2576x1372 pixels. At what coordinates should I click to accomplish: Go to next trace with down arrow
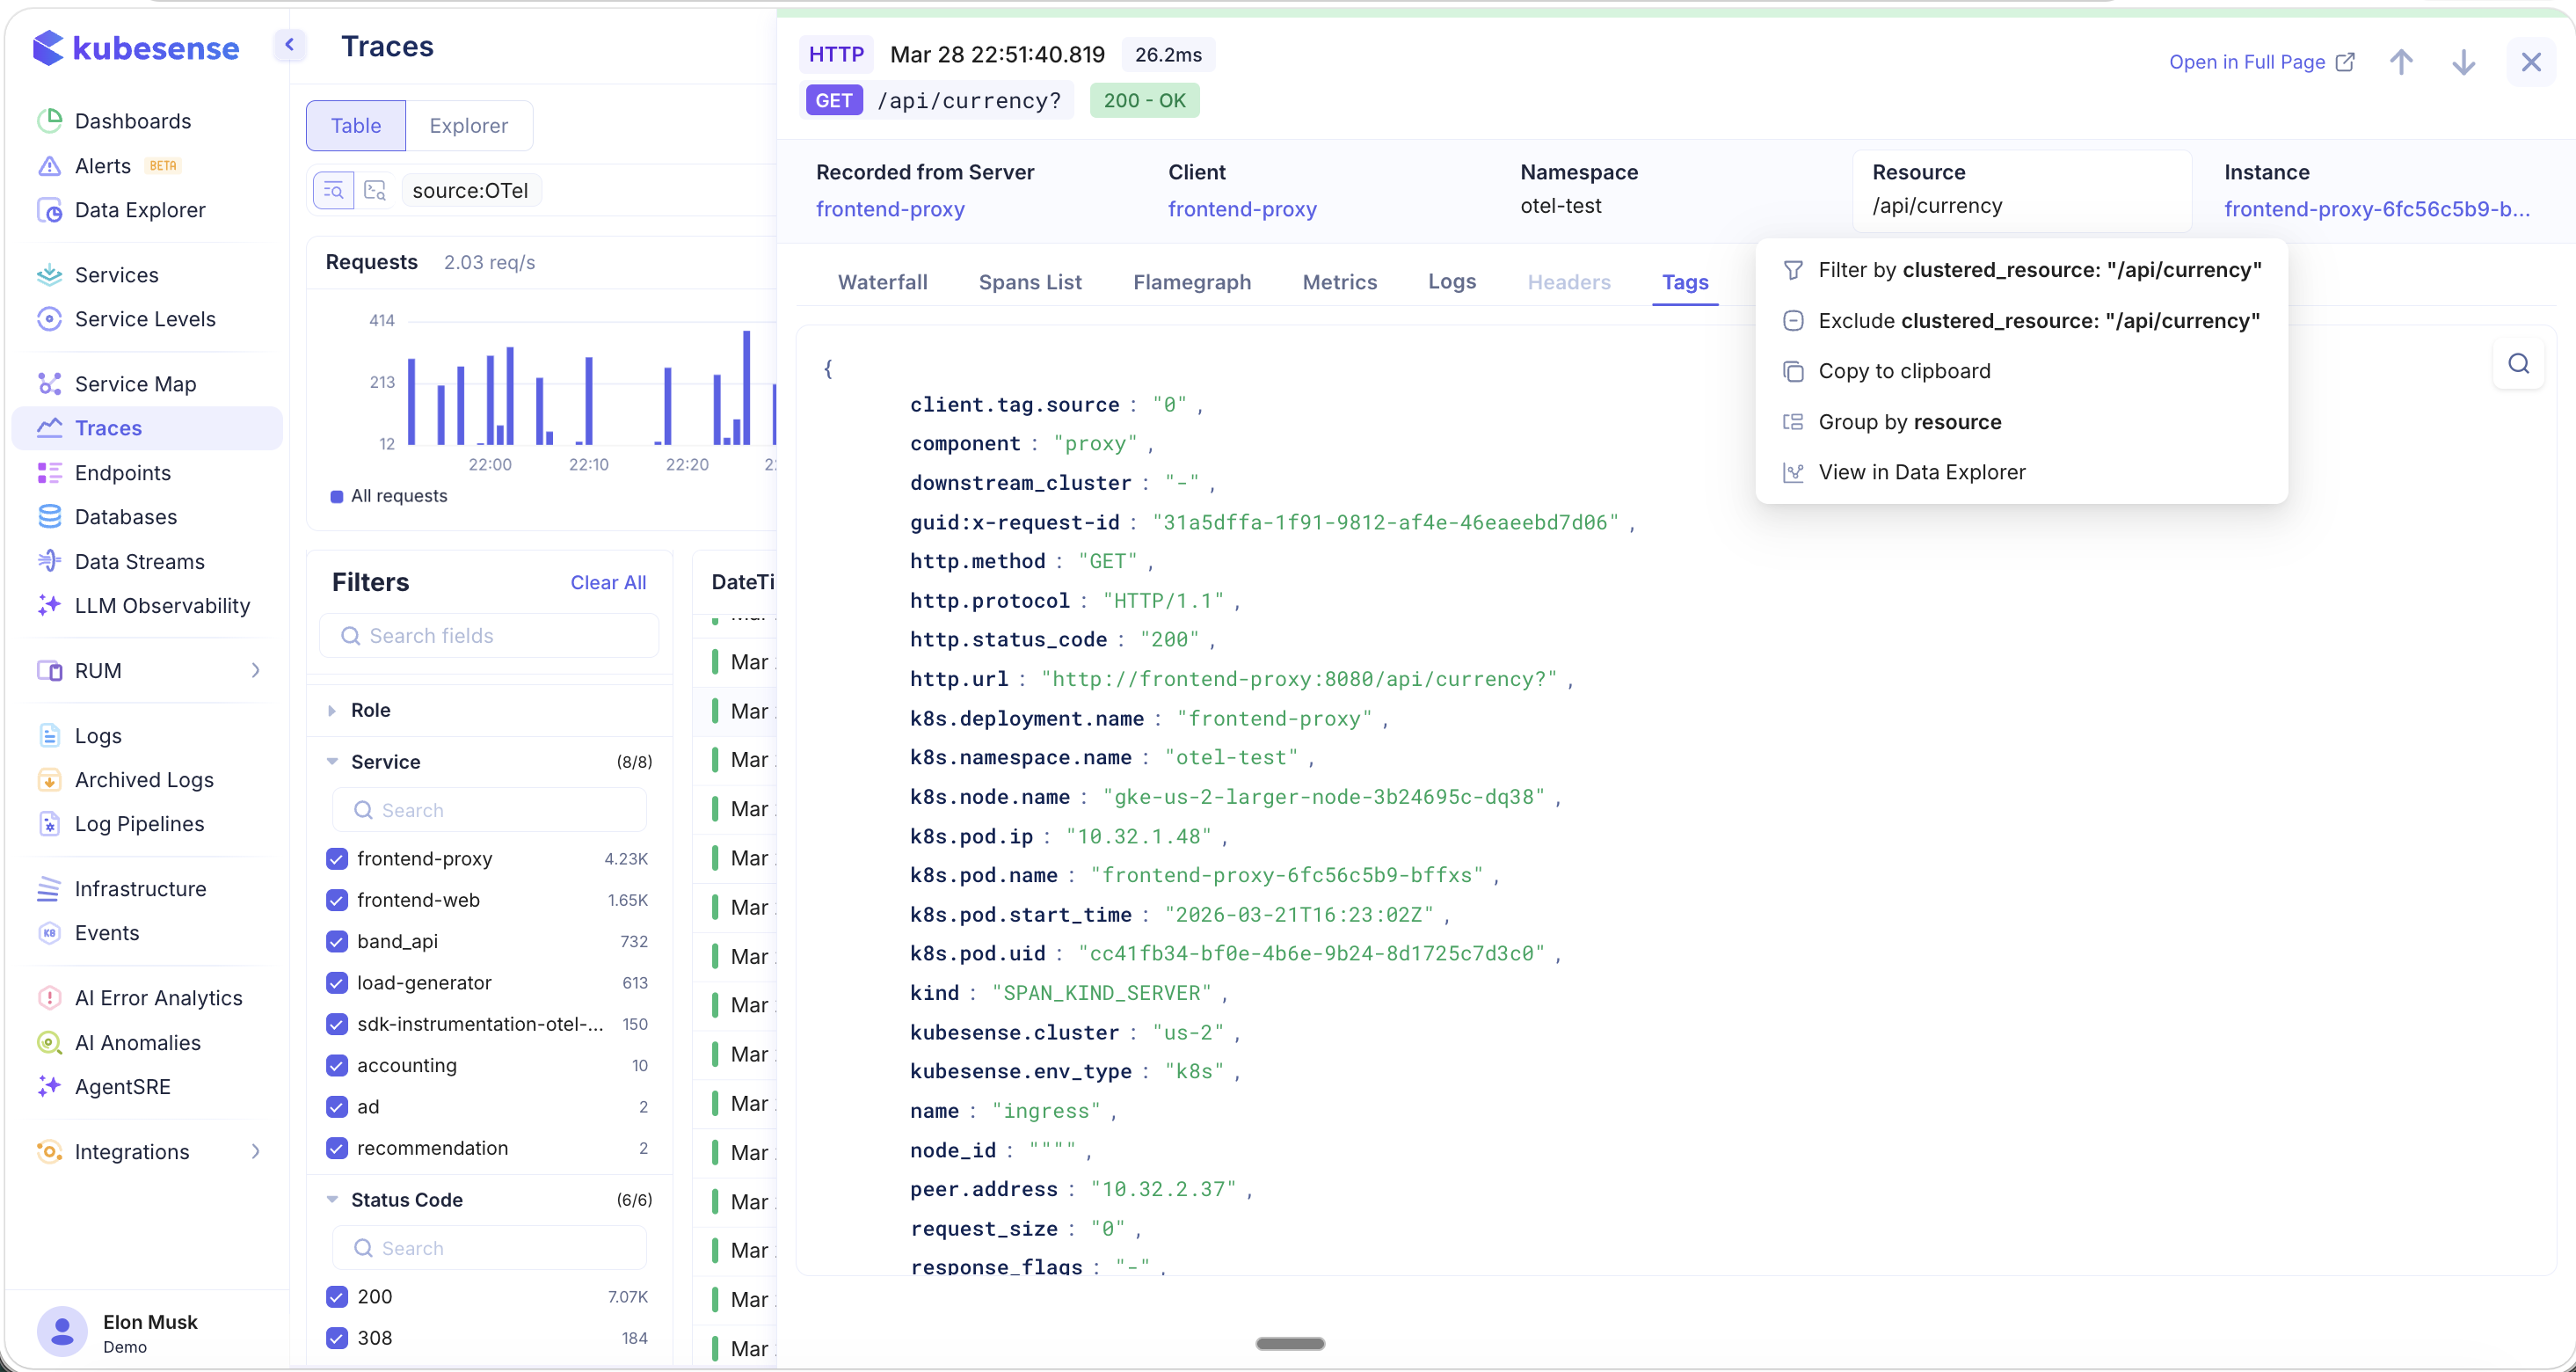pos(2463,62)
